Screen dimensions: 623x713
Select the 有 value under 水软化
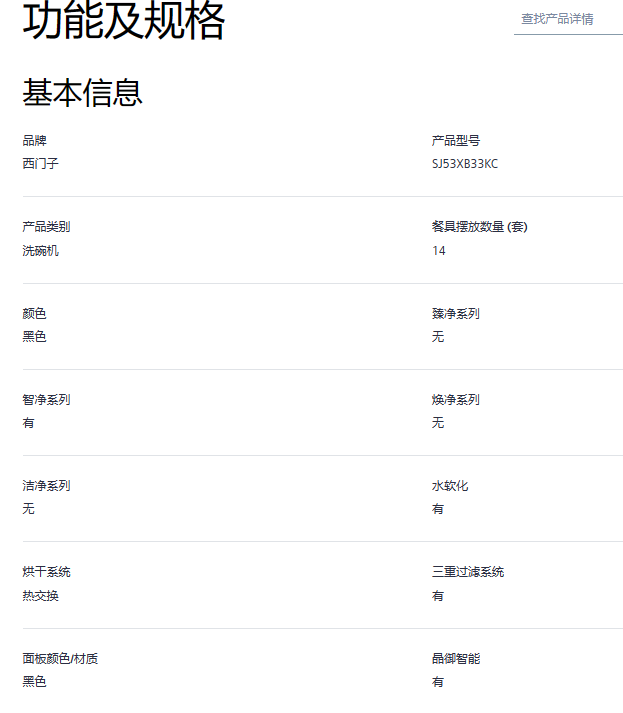[x=438, y=509]
